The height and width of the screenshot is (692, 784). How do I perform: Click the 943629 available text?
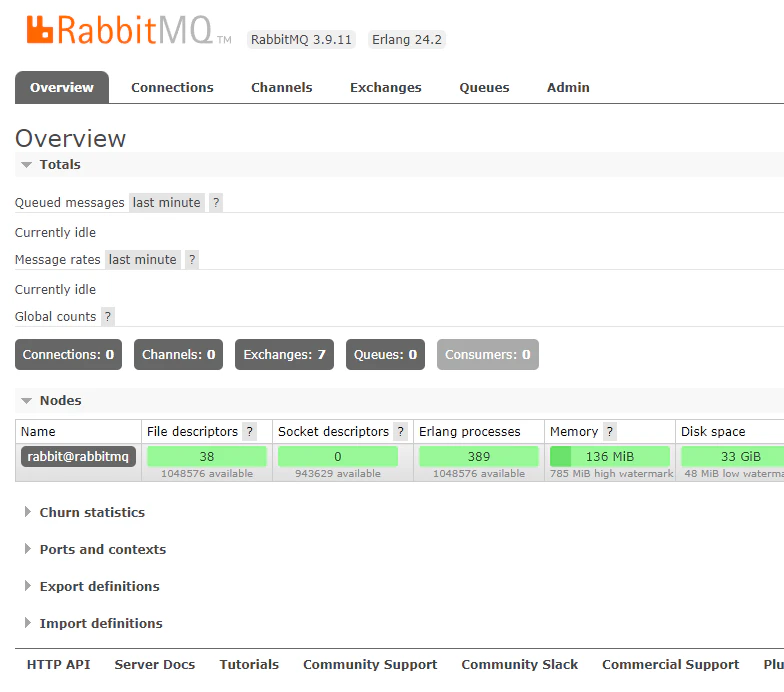coord(338,474)
